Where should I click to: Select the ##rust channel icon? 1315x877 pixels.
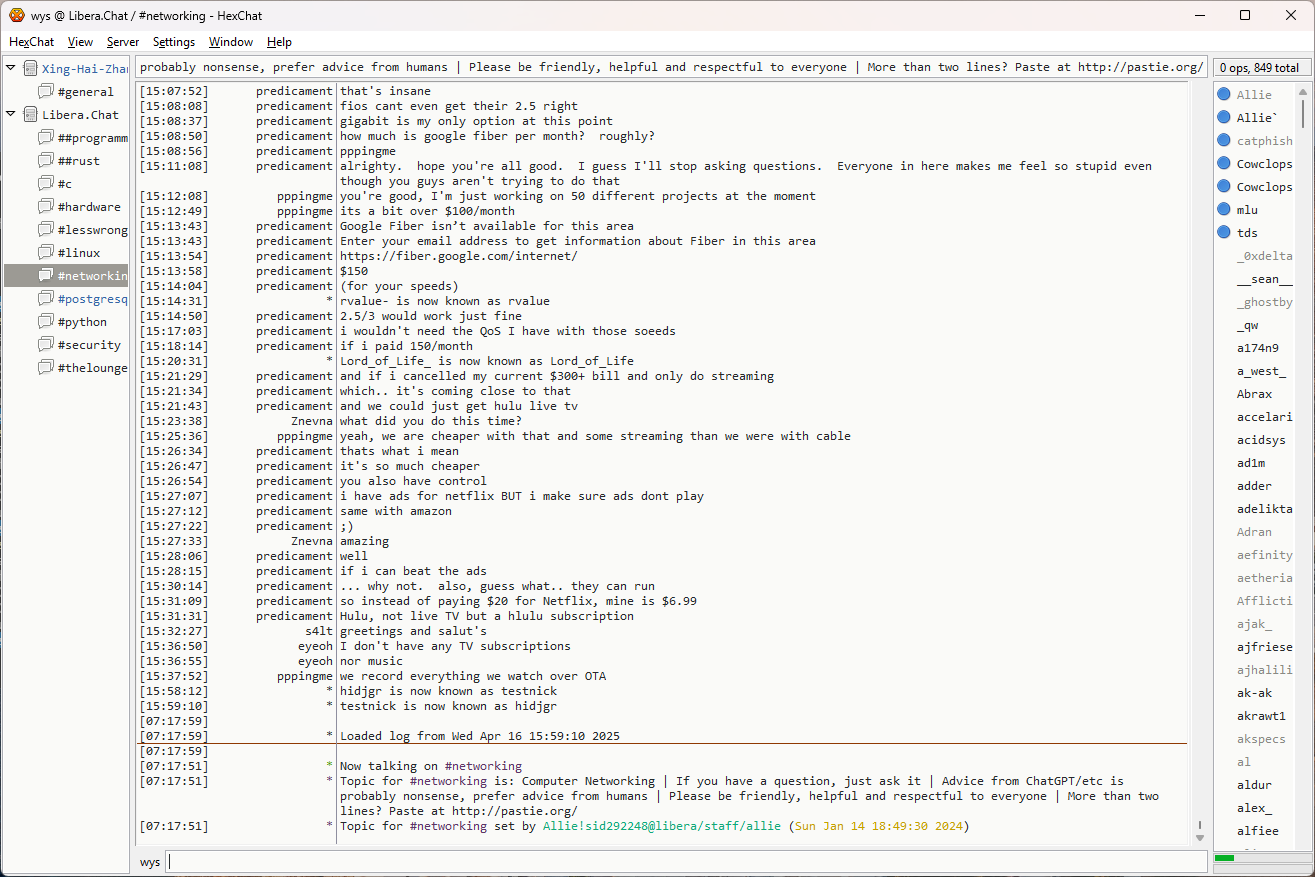click(x=45, y=161)
